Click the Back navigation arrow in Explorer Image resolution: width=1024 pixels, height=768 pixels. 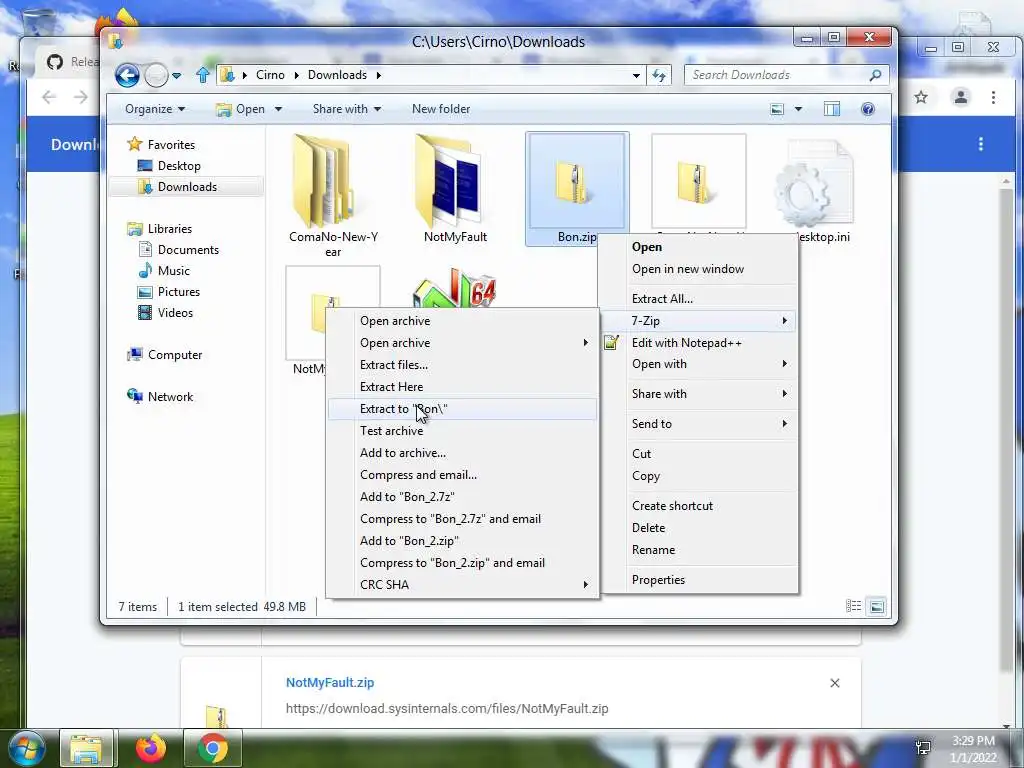[127, 76]
